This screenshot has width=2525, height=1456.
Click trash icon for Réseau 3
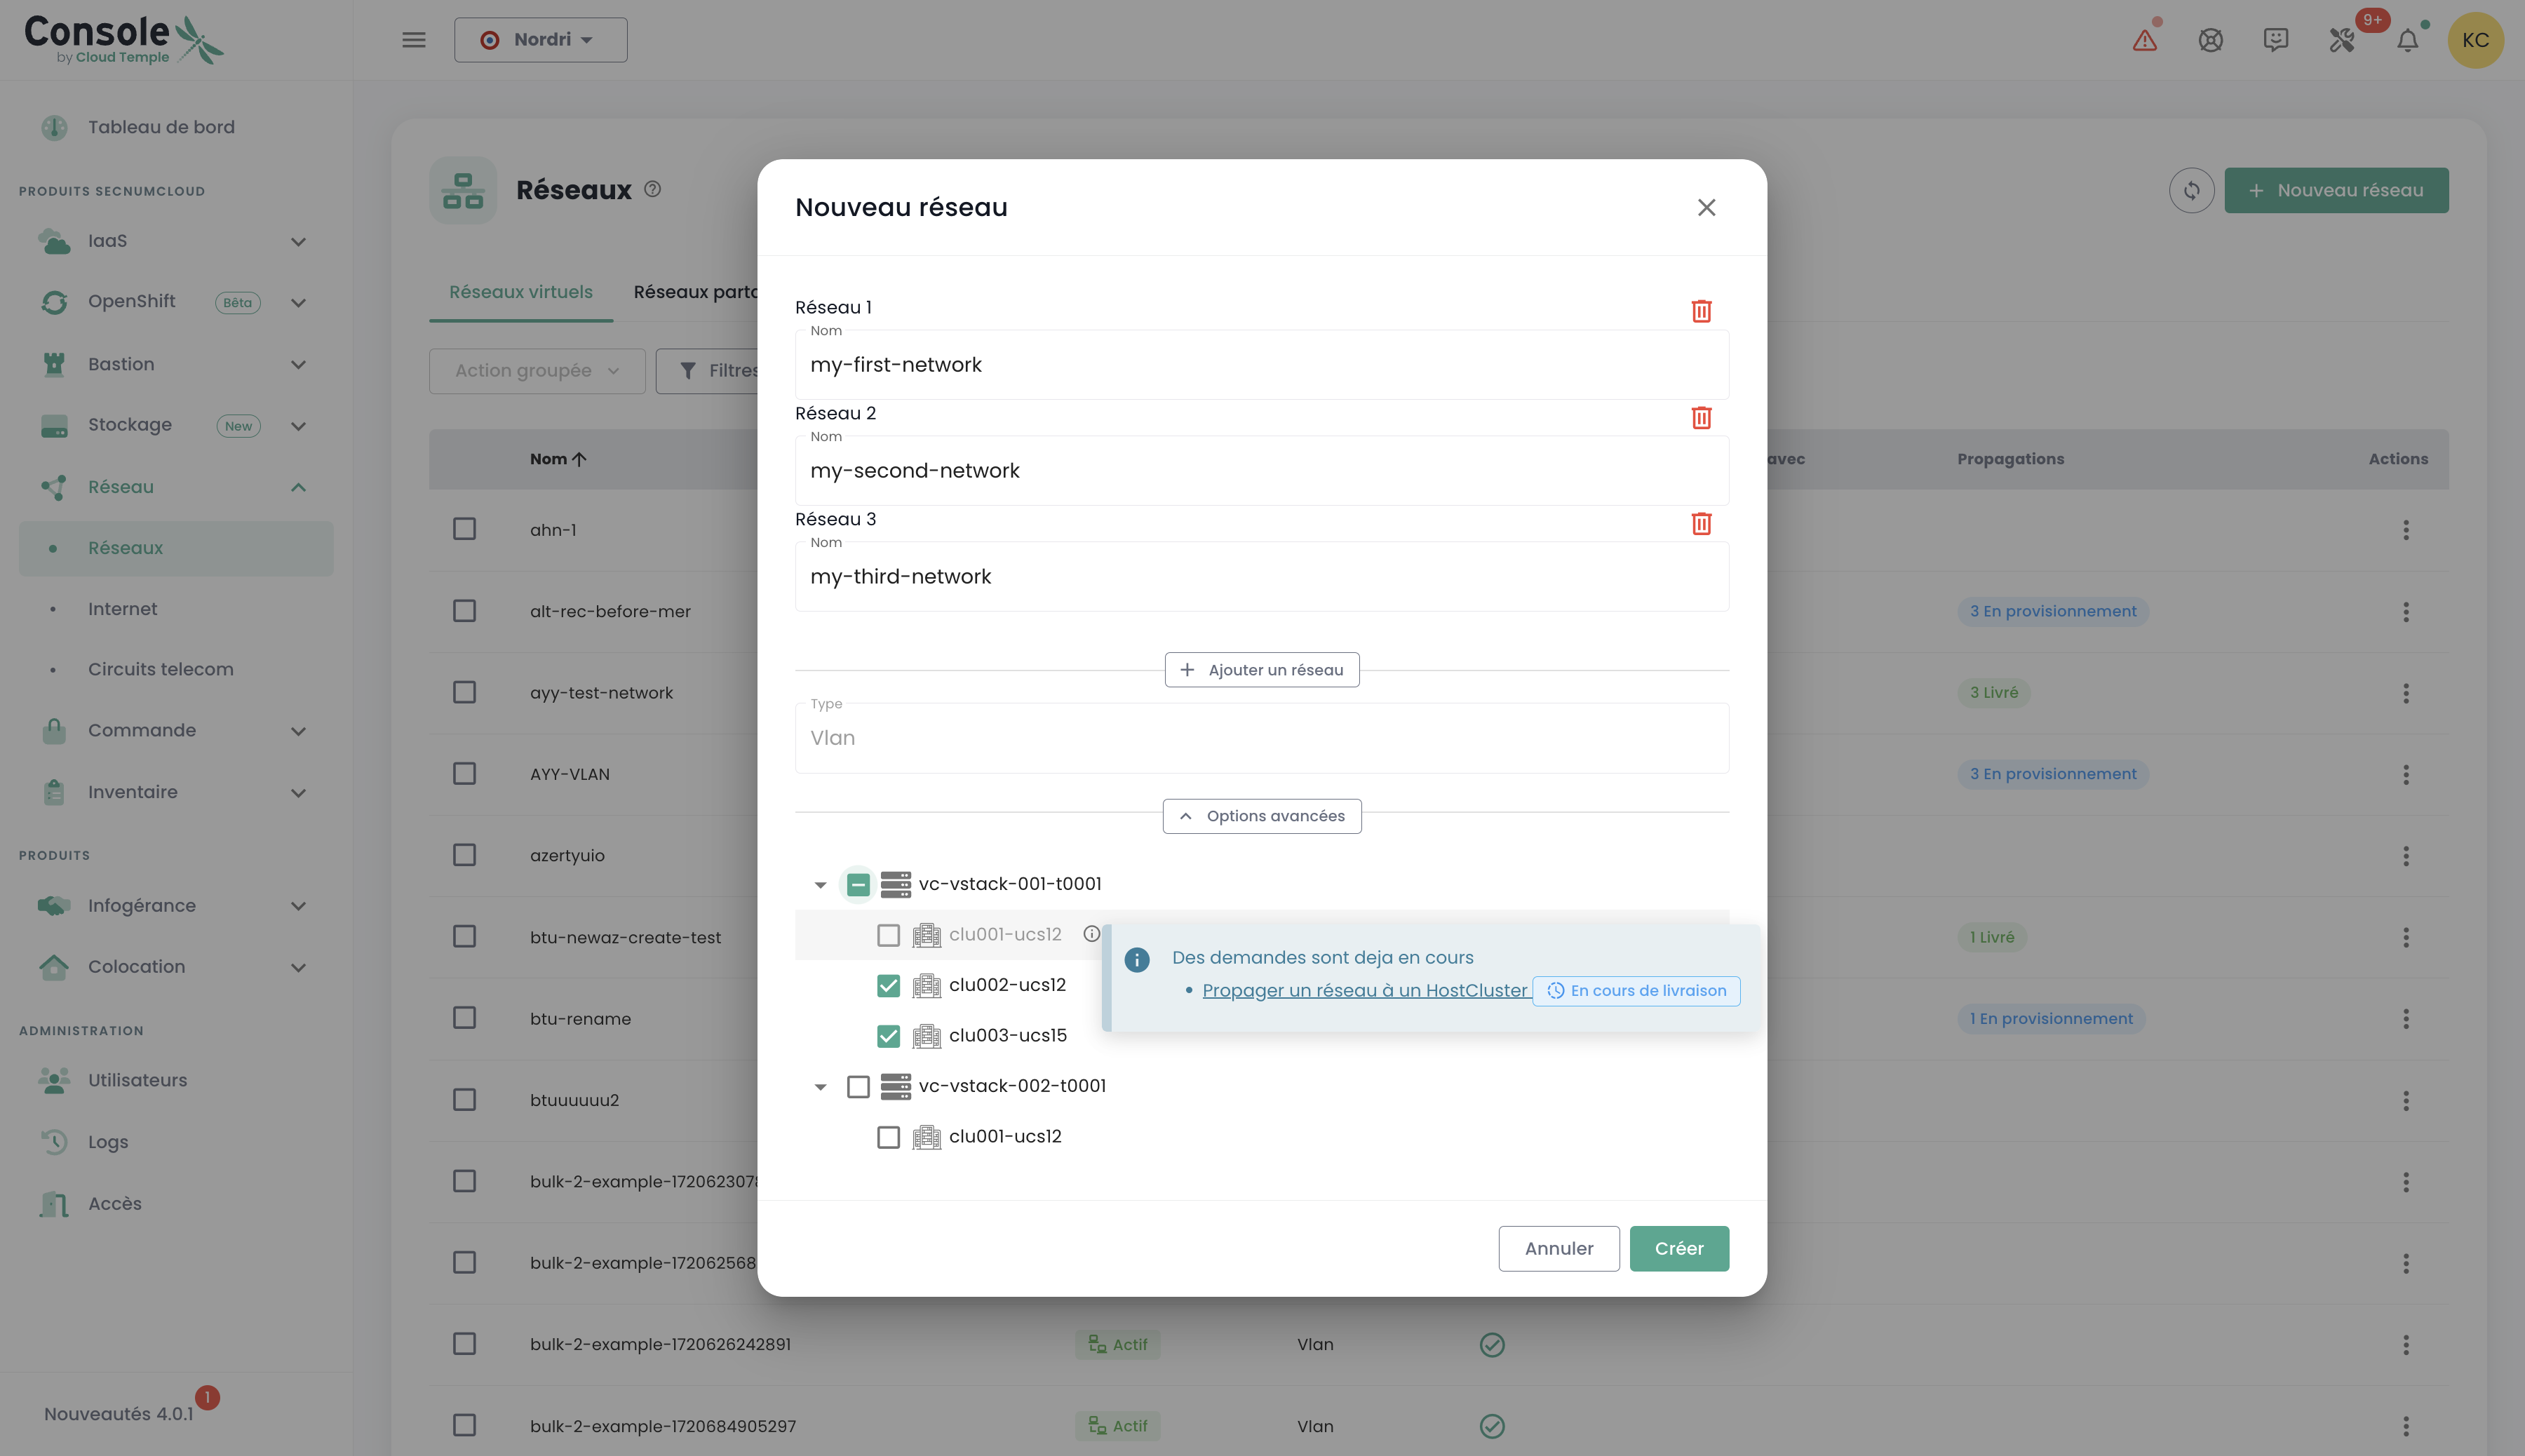[1701, 523]
